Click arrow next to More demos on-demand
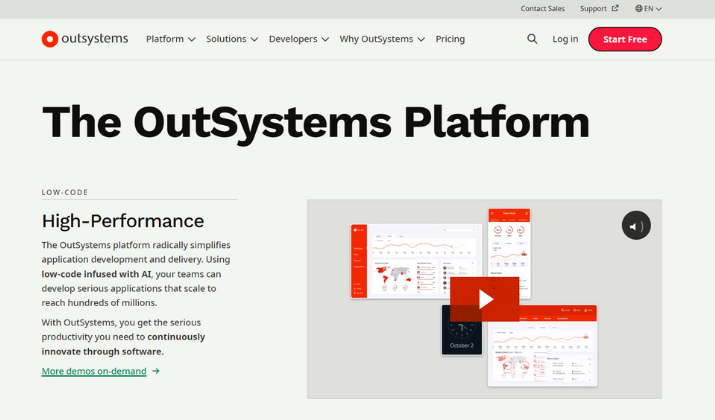The image size is (715, 420). point(156,371)
